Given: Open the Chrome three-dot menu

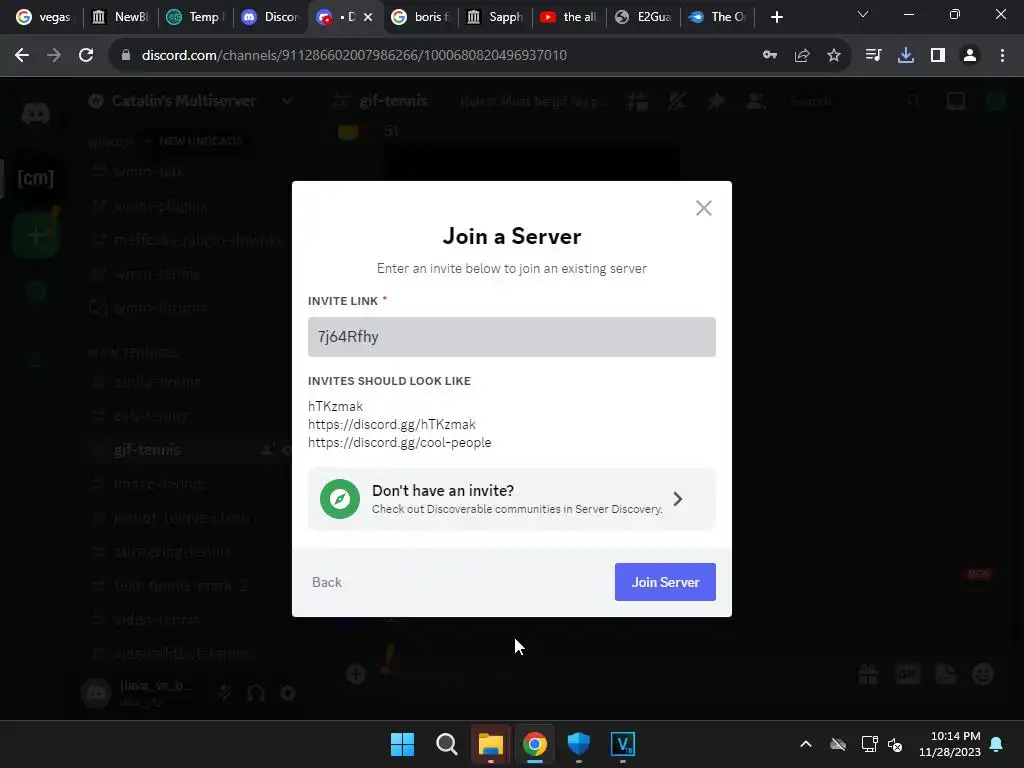Looking at the screenshot, I should 1002,56.
